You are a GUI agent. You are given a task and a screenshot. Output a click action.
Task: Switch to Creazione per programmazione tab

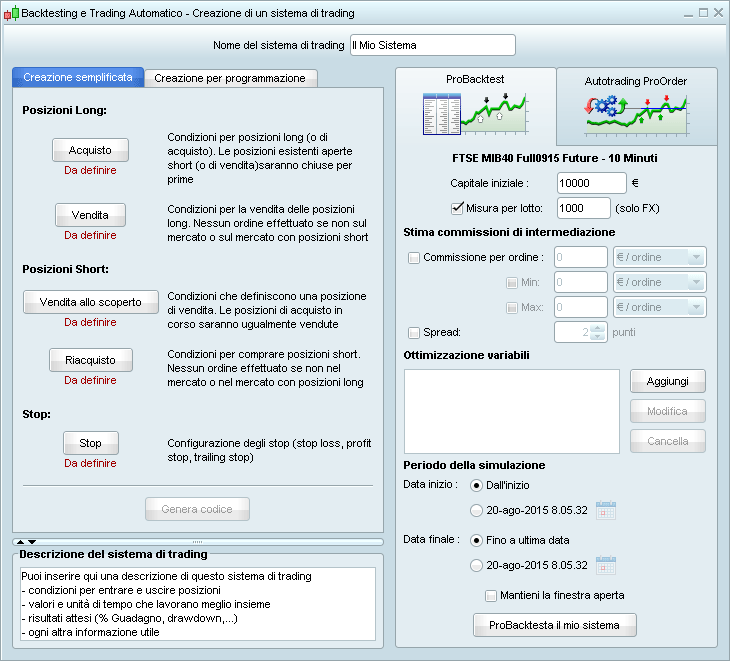pos(230,78)
